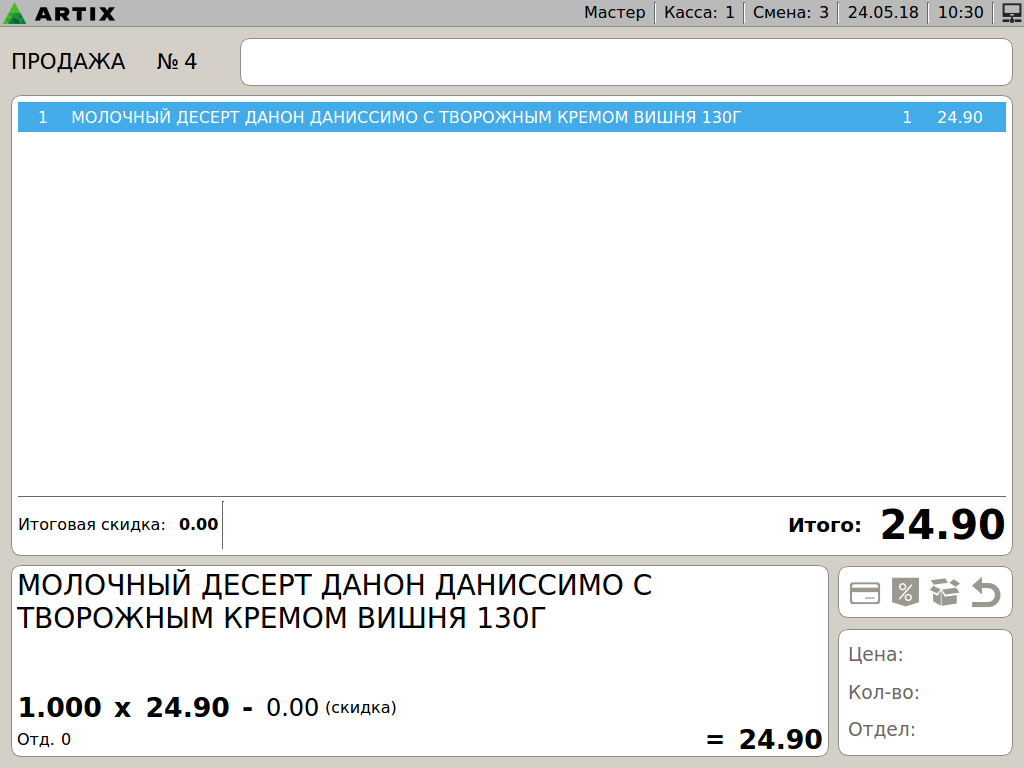Click the return arrow icon
Viewport: 1024px width, 768px height.
[x=986, y=594]
